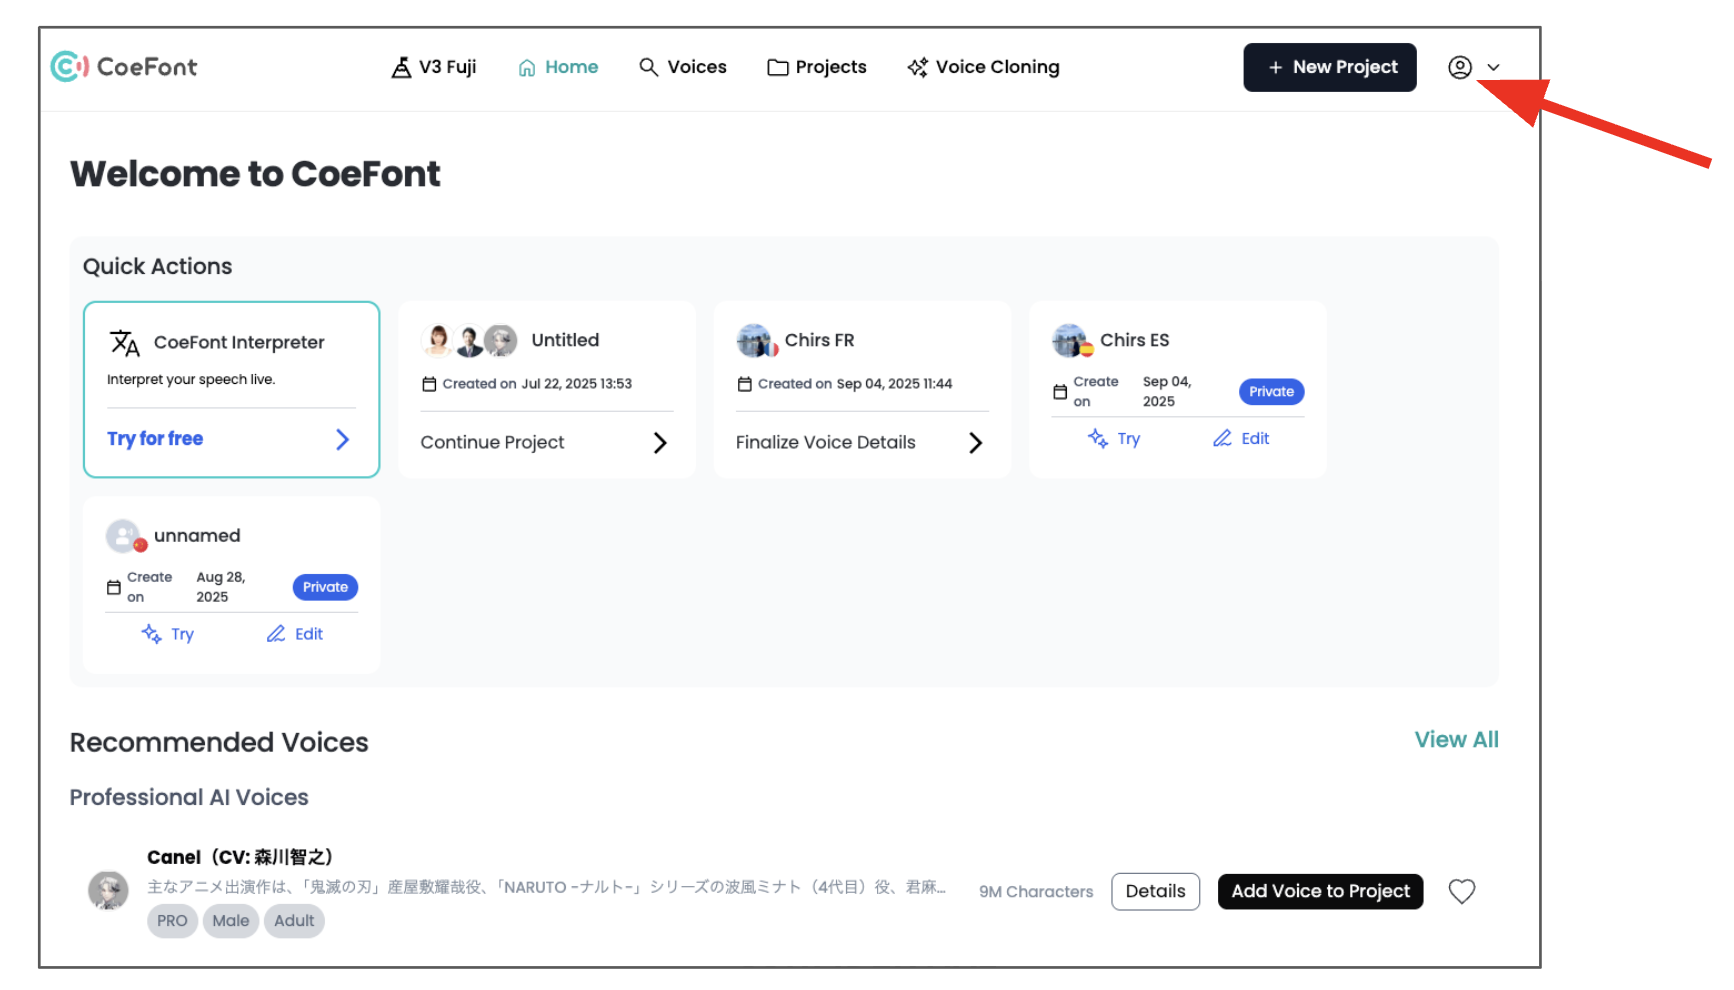Click the chevron beside Try for free
The image size is (1734, 990).
click(342, 439)
